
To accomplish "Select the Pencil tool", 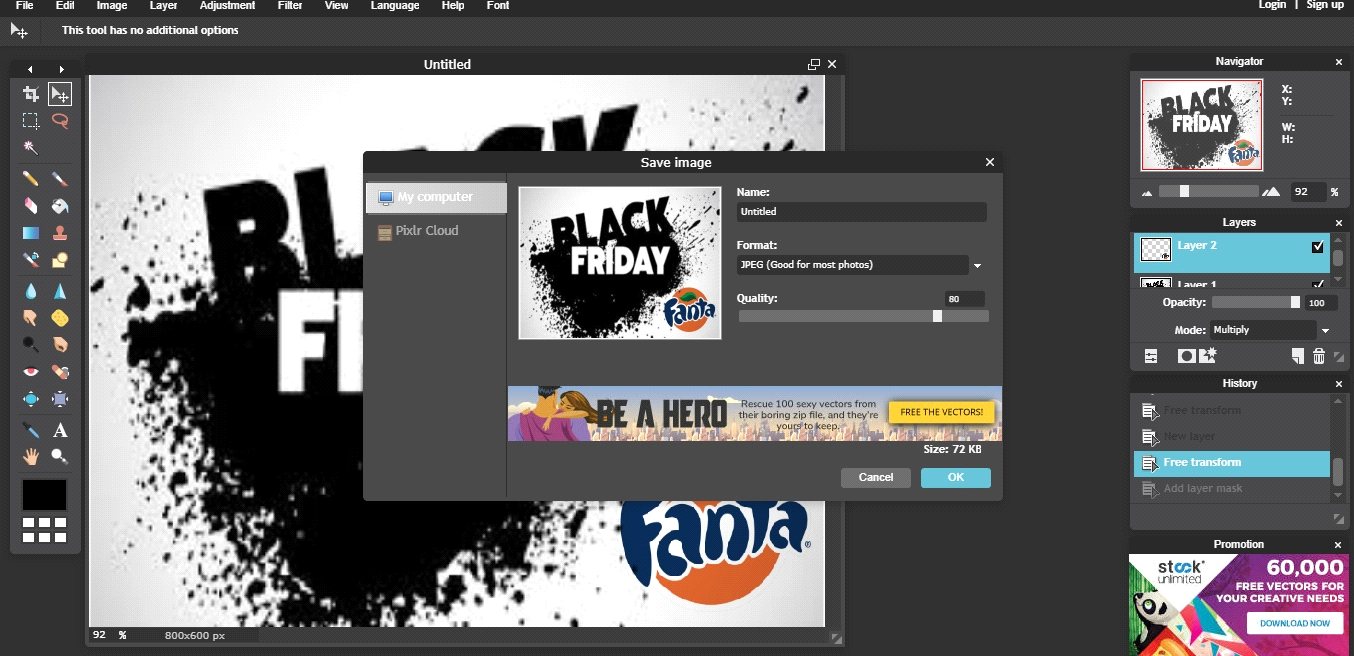I will pos(31,179).
